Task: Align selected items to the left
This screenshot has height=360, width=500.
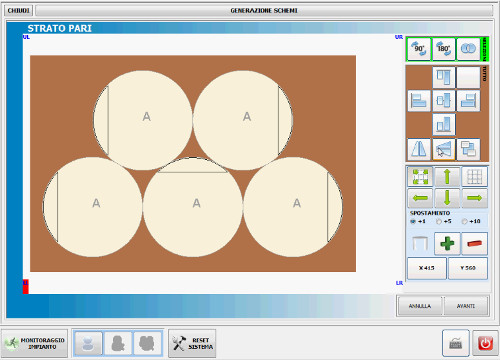Action: coord(419,101)
